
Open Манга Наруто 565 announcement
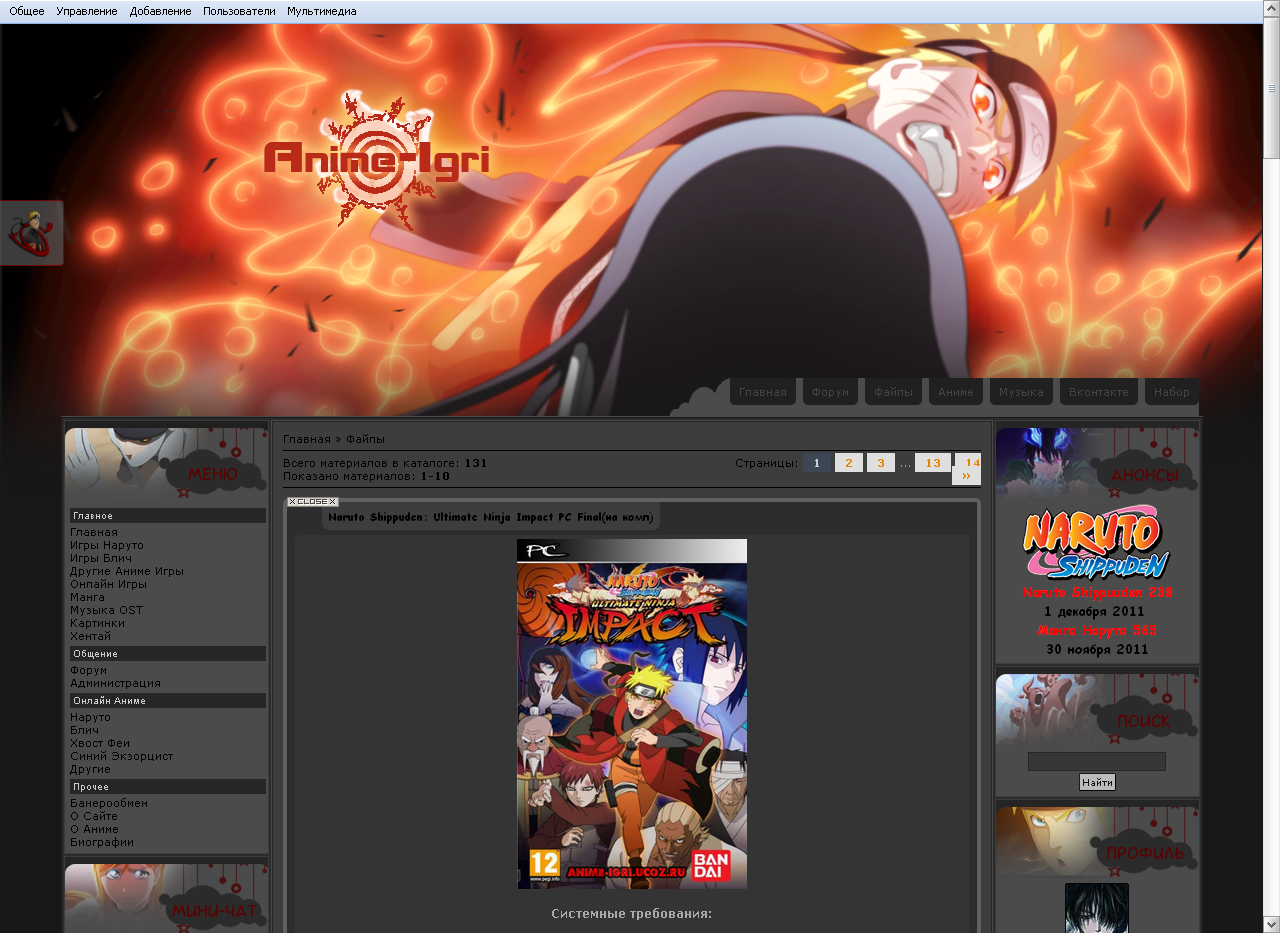point(1097,631)
